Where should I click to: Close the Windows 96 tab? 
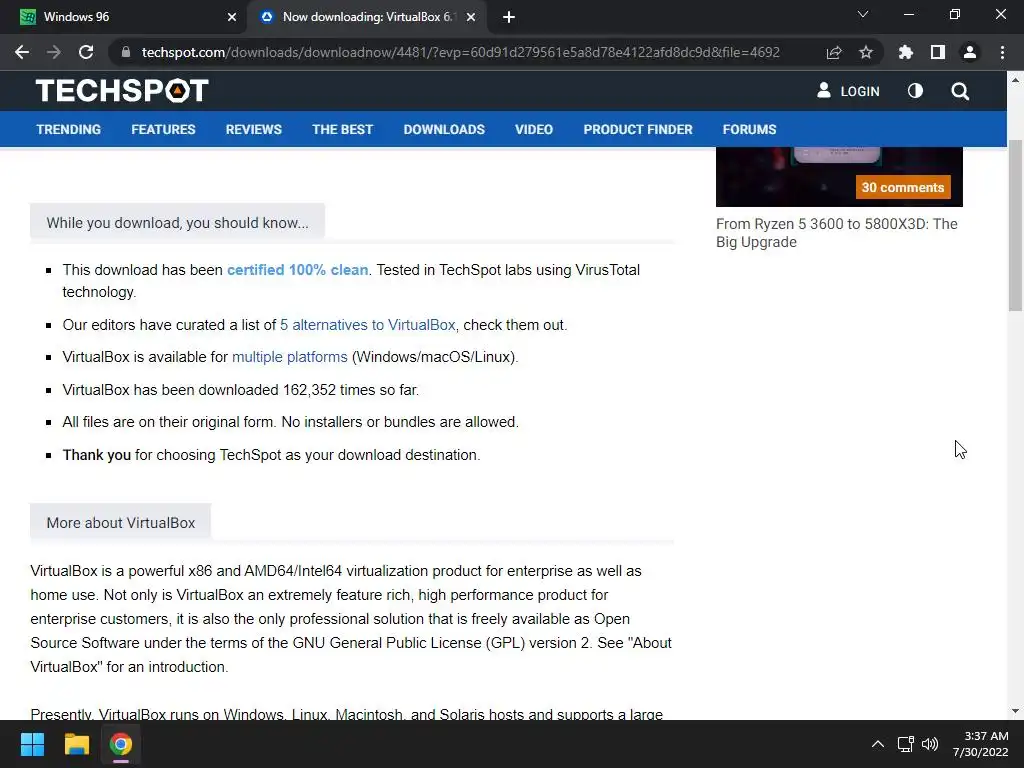click(232, 17)
